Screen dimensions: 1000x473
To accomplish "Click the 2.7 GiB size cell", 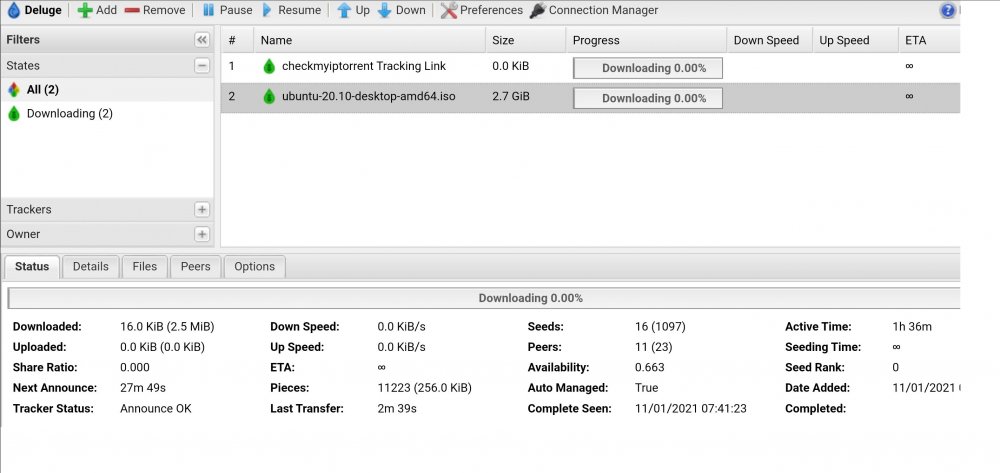I will [510, 97].
